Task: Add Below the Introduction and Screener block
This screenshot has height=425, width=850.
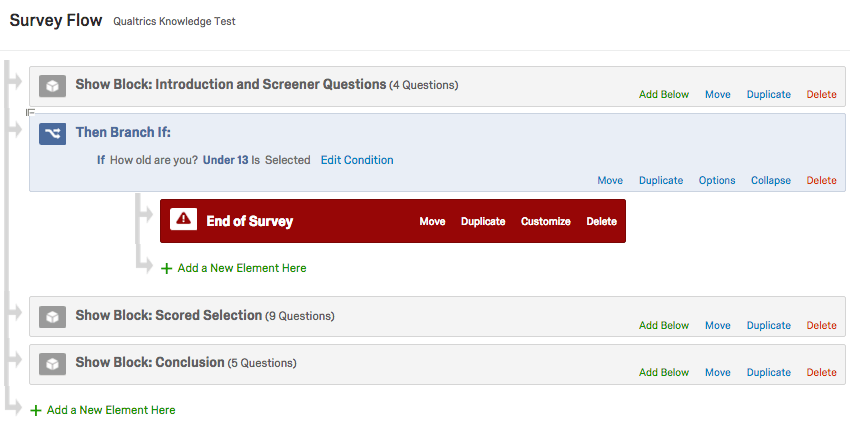Action: click(664, 95)
